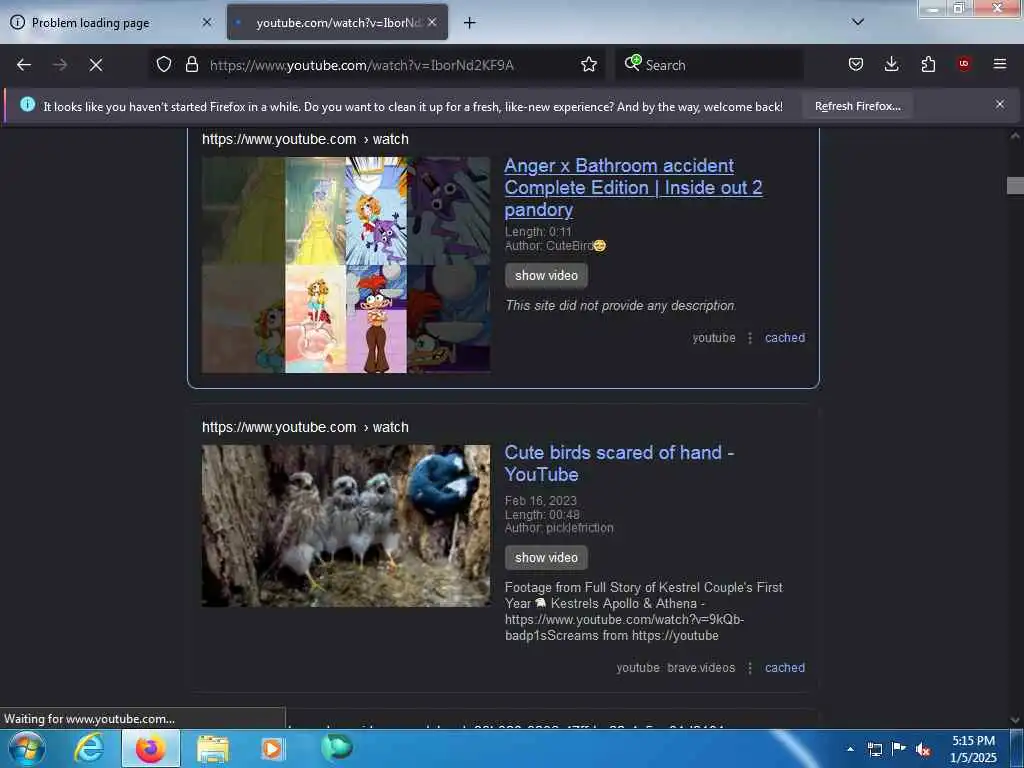Open the Action Center flag icon

(899, 749)
